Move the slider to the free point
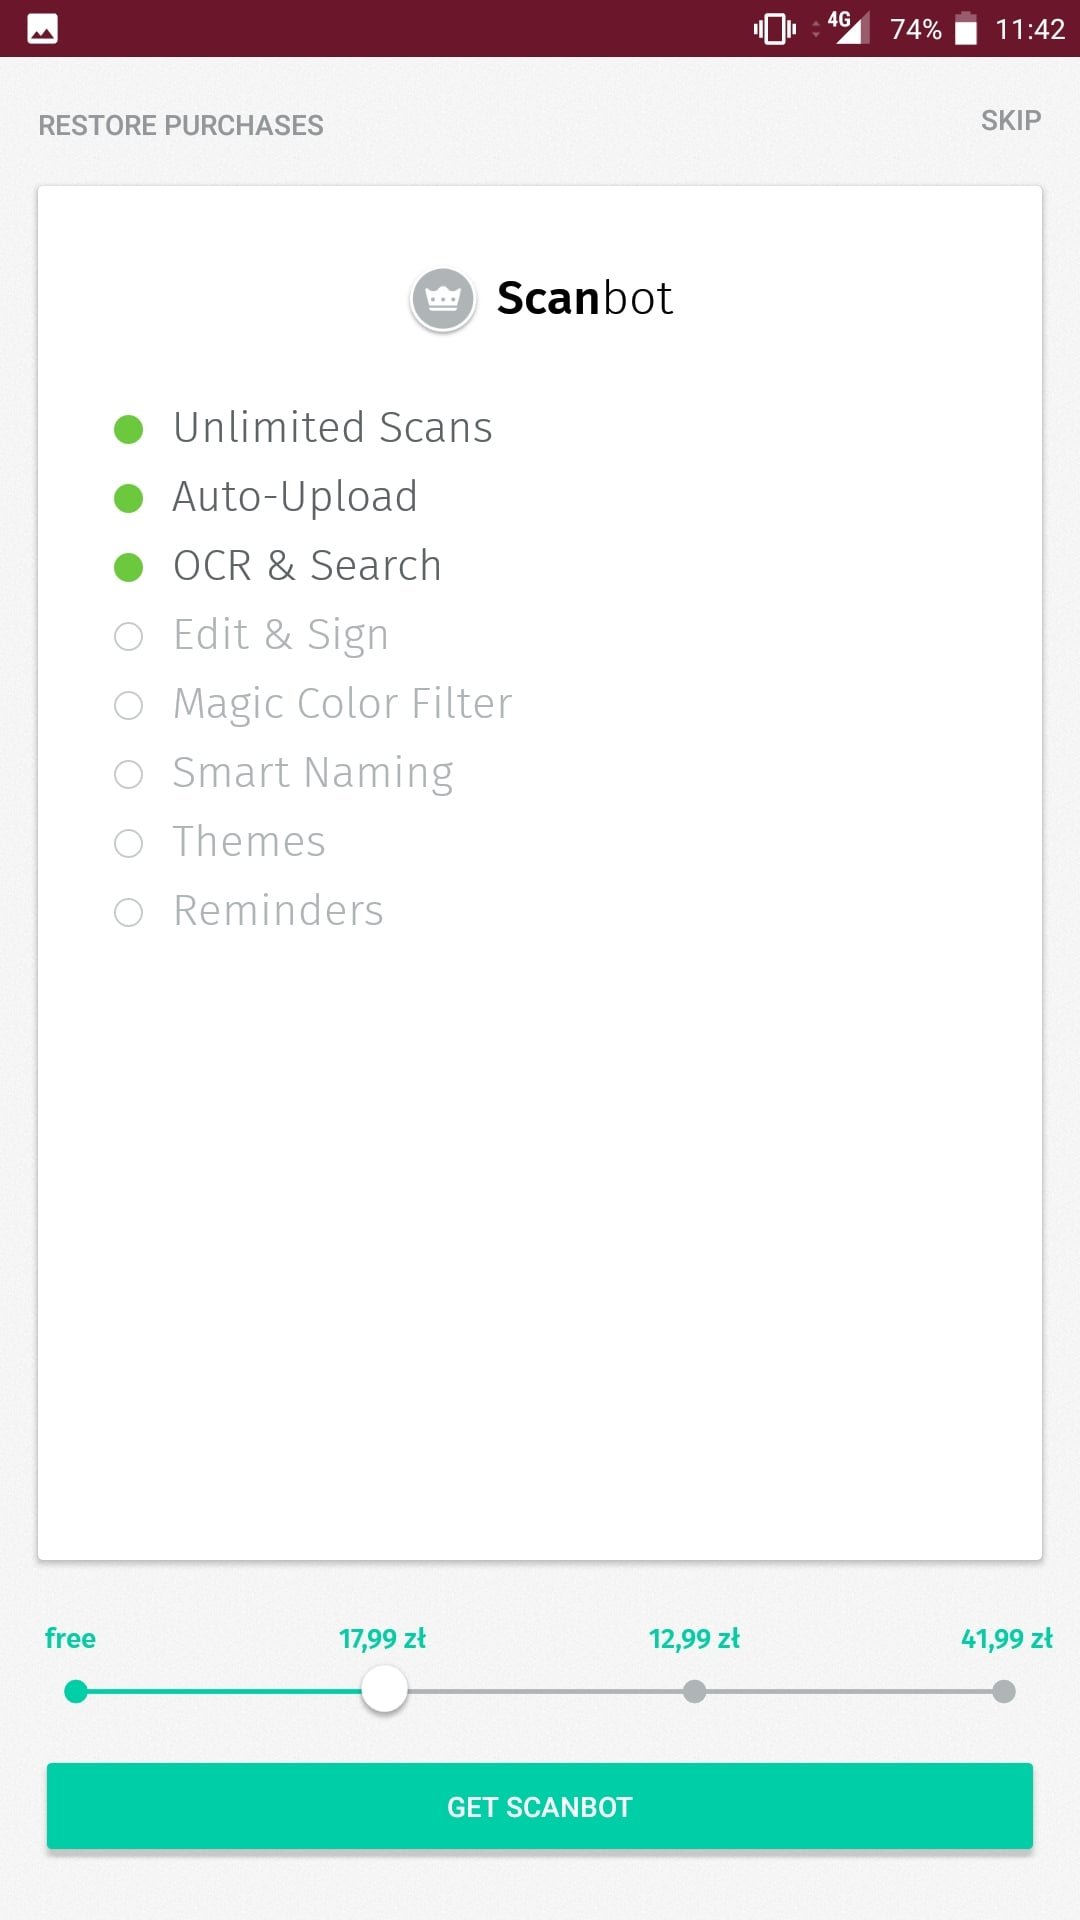Viewport: 1080px width, 1920px height. coord(75,1691)
